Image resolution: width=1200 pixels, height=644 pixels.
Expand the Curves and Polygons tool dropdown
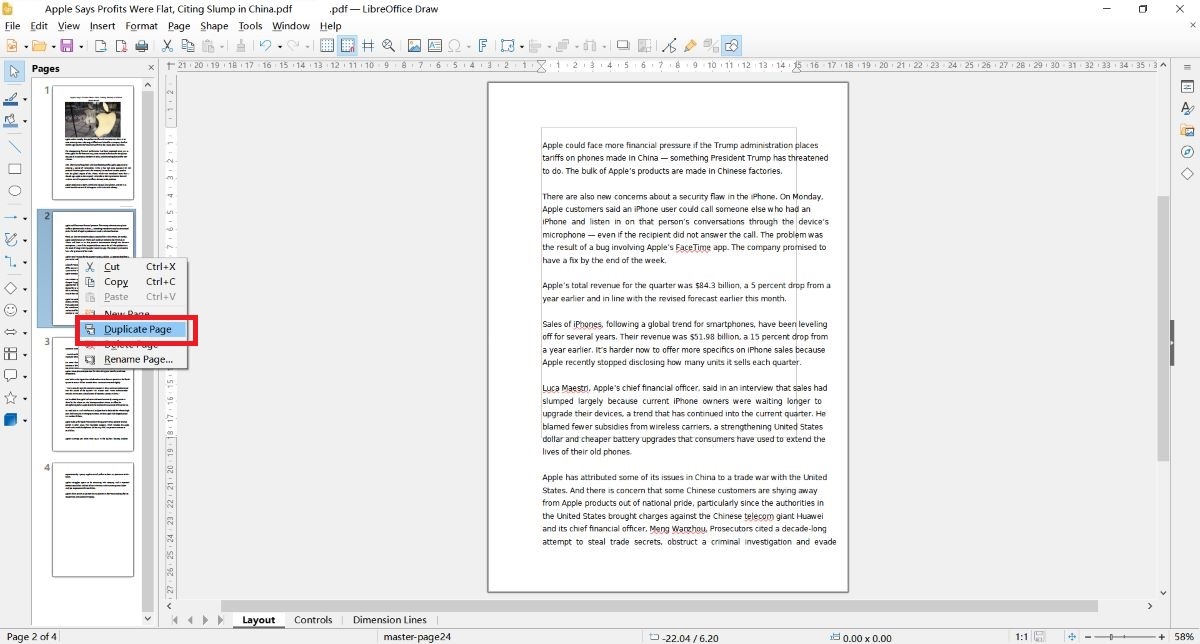point(26,239)
